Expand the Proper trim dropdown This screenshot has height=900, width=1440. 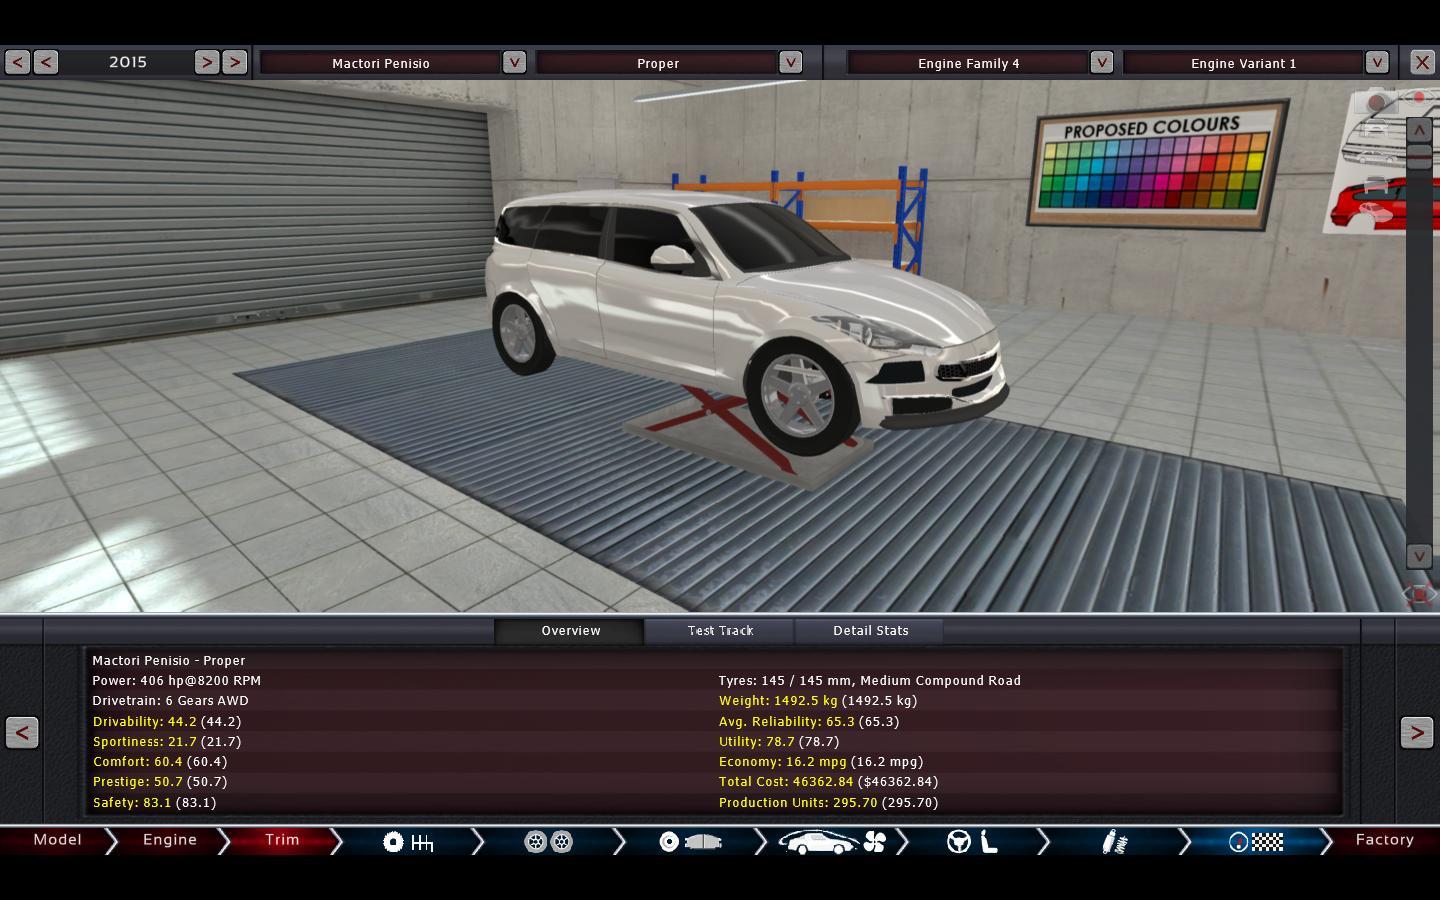tap(790, 62)
